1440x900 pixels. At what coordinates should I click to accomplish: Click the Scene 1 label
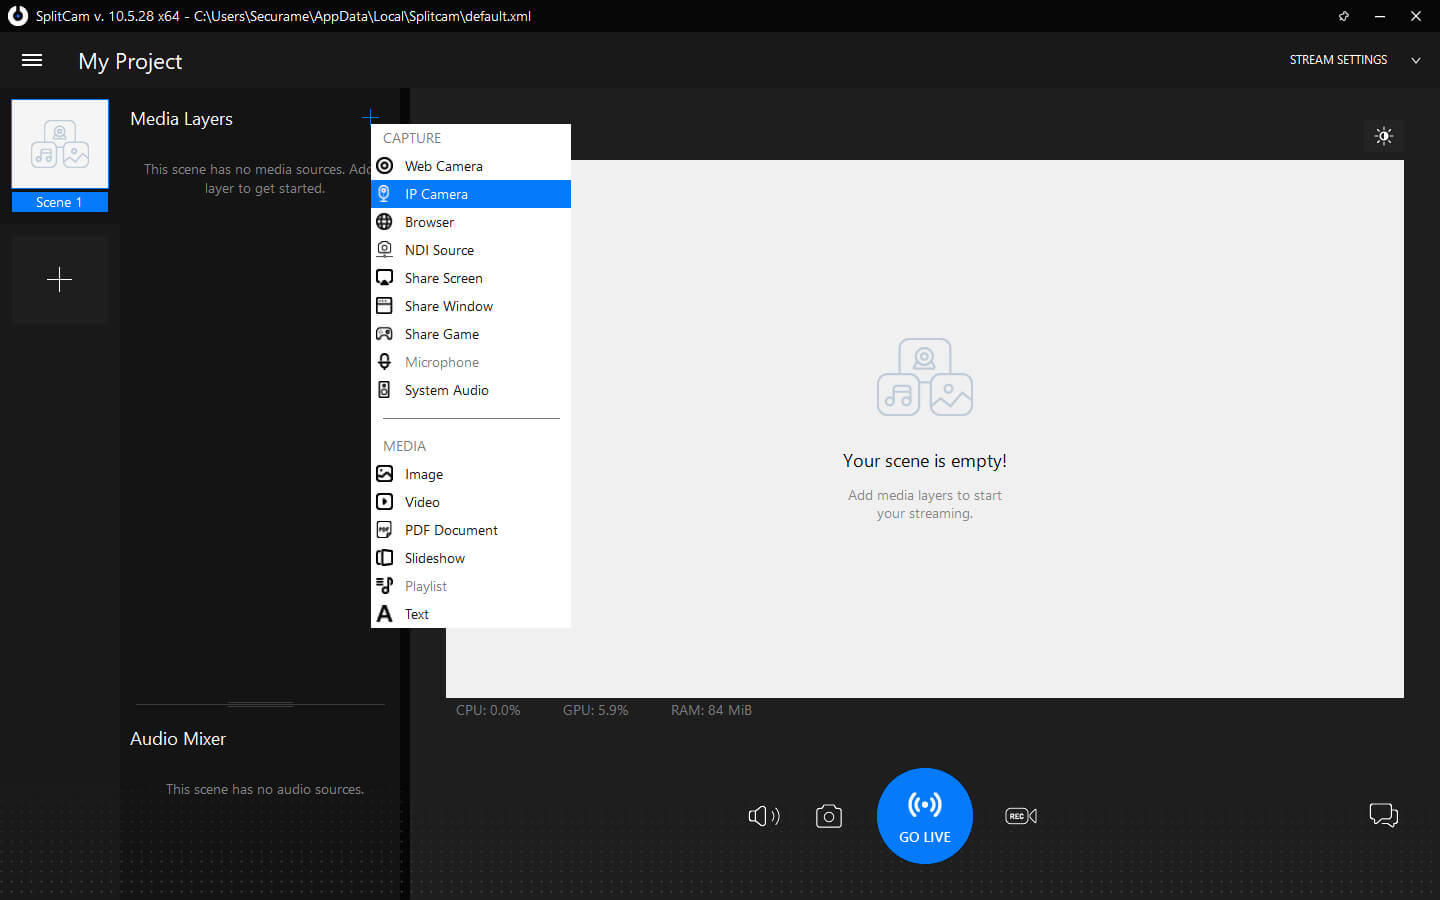click(59, 202)
